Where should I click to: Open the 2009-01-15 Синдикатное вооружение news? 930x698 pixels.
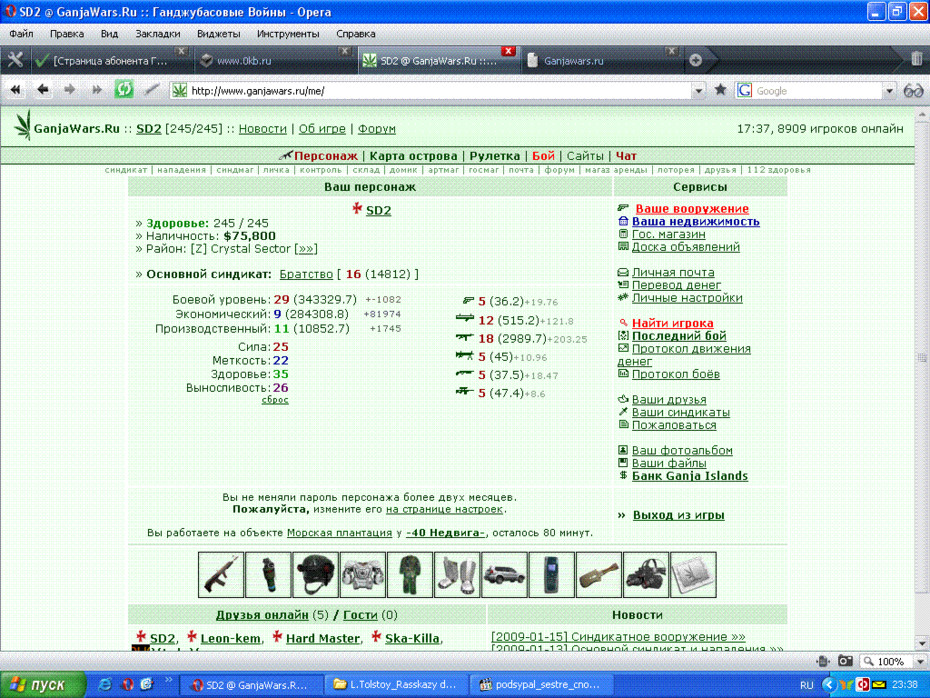point(619,636)
